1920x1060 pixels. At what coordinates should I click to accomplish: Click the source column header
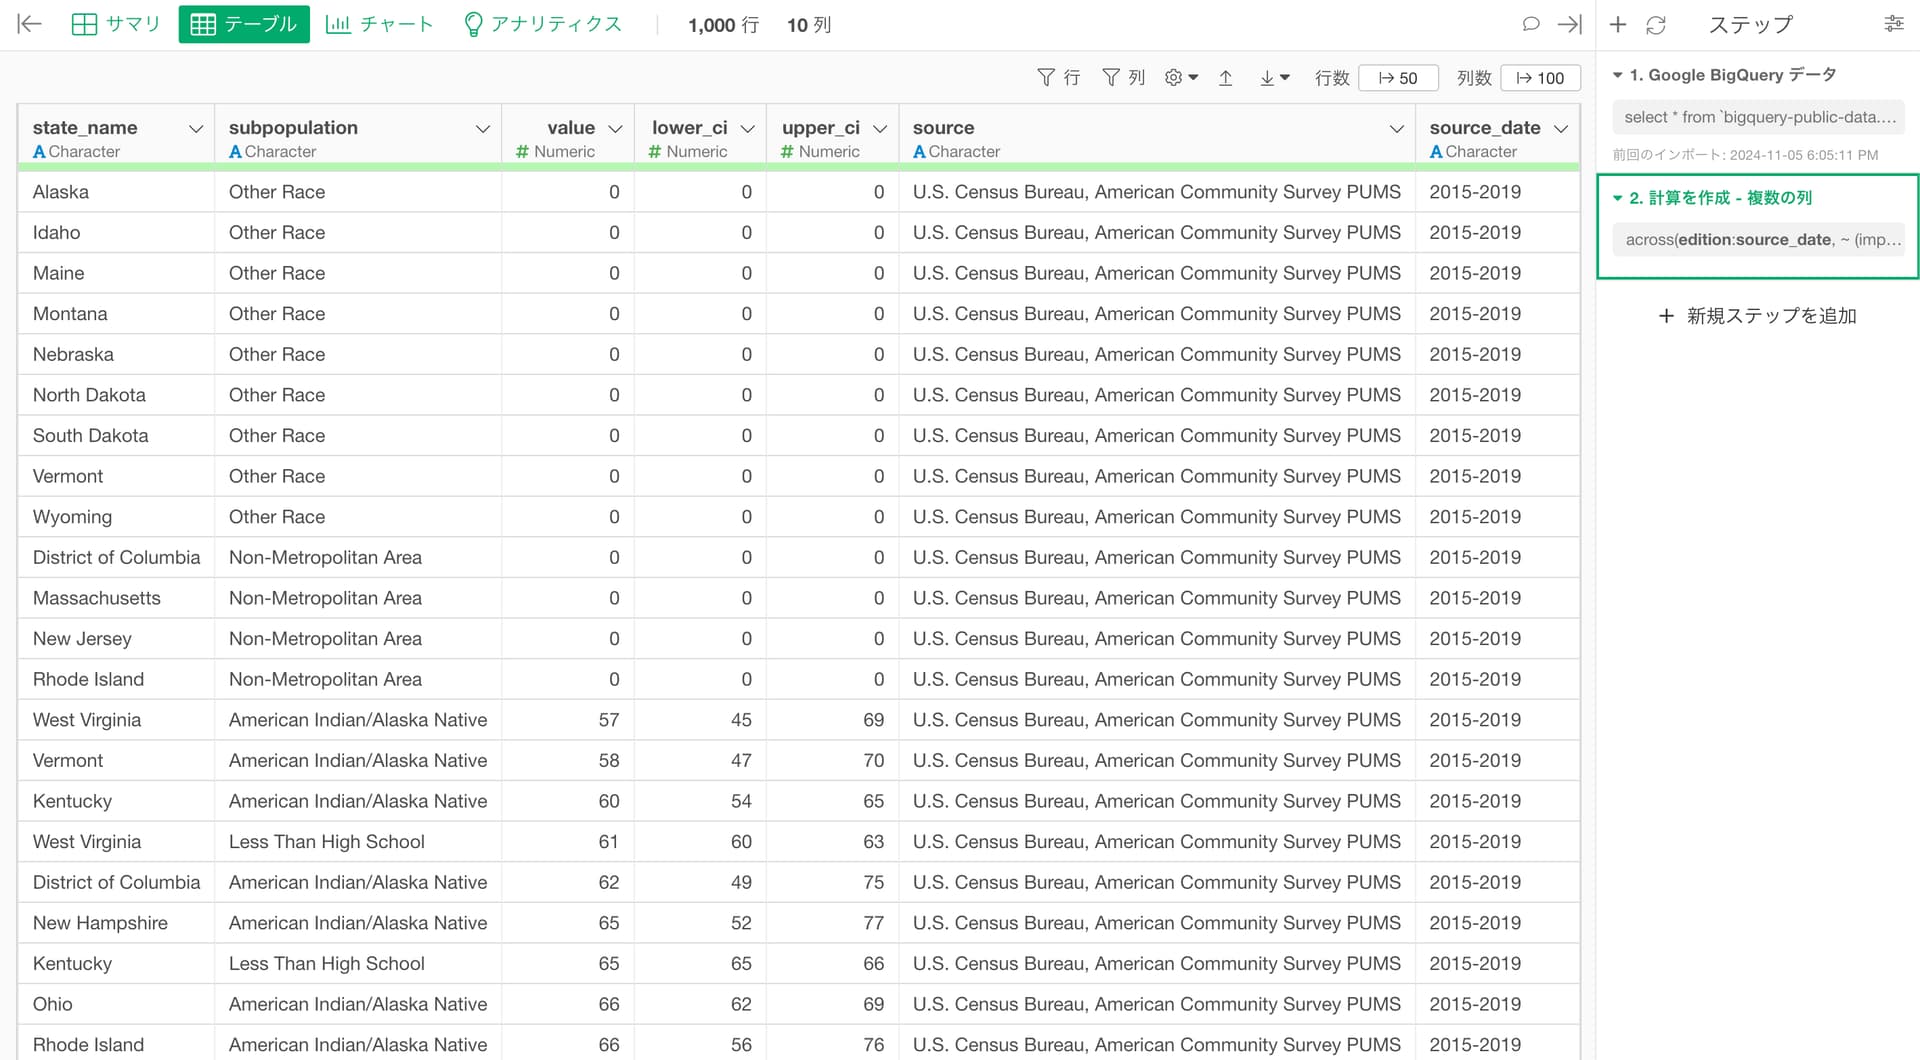click(x=943, y=128)
